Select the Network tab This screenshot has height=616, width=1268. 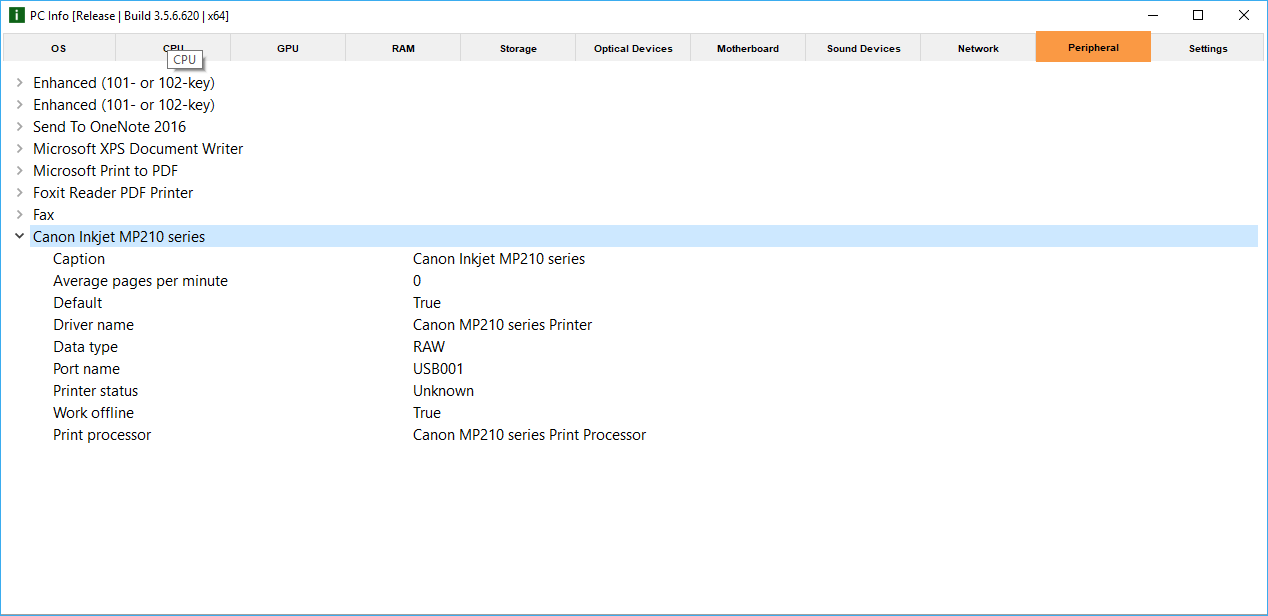[978, 47]
